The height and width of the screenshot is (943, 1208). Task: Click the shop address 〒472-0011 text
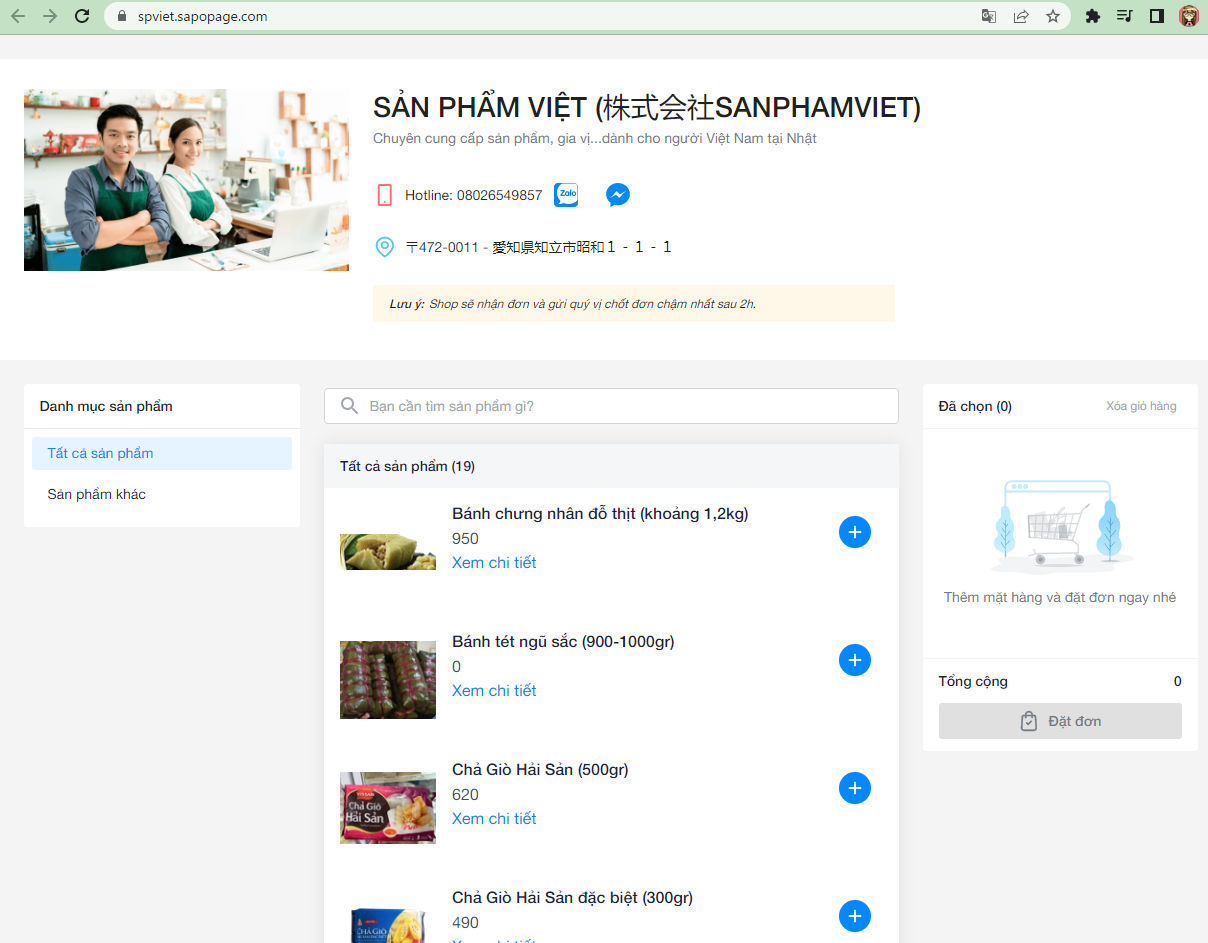(x=539, y=247)
